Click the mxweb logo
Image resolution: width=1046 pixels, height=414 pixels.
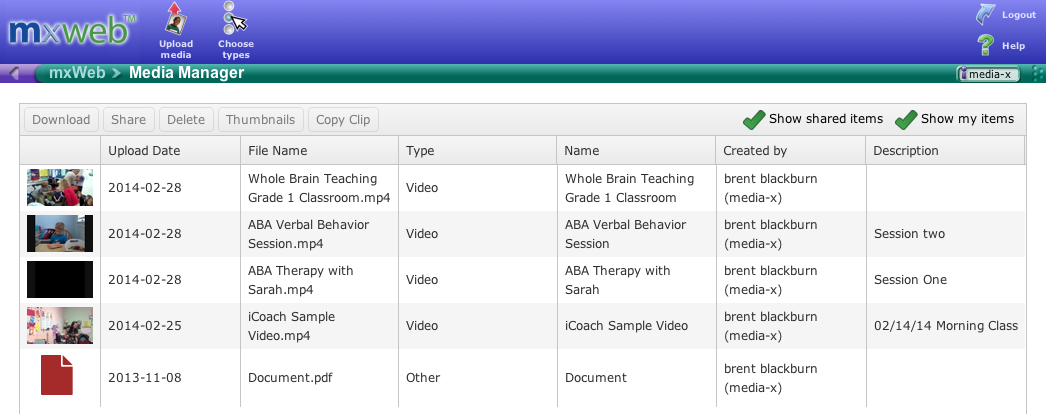[x=72, y=31]
